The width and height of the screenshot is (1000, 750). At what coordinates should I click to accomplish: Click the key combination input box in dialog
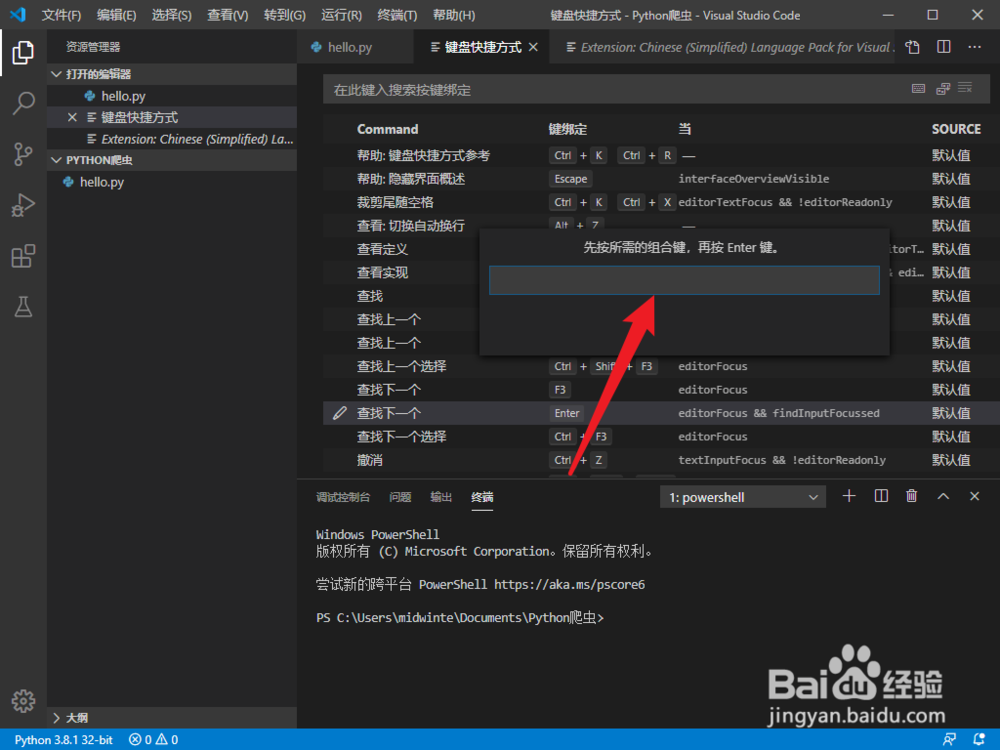tap(684, 280)
